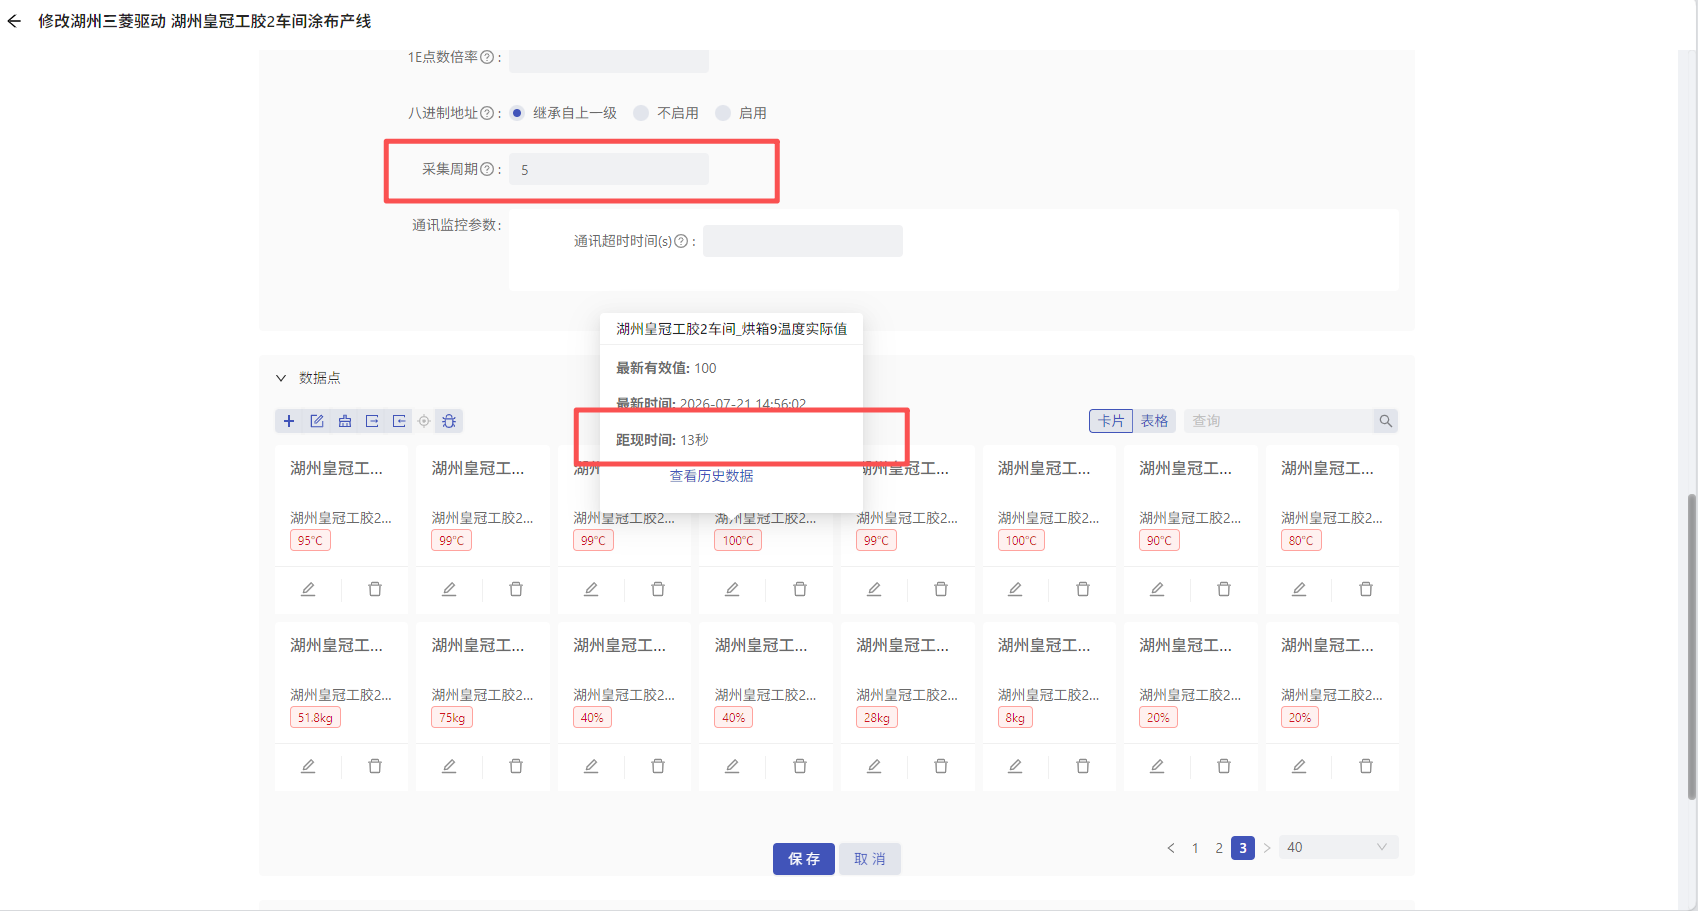Click the clear brush icon in the data point toolbar
This screenshot has width=1698, height=911.
[x=345, y=421]
